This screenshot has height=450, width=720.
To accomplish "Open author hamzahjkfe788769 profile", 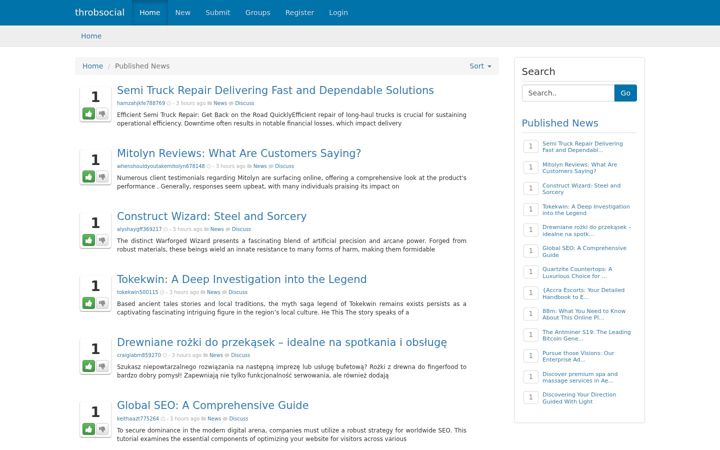I will pos(141,103).
